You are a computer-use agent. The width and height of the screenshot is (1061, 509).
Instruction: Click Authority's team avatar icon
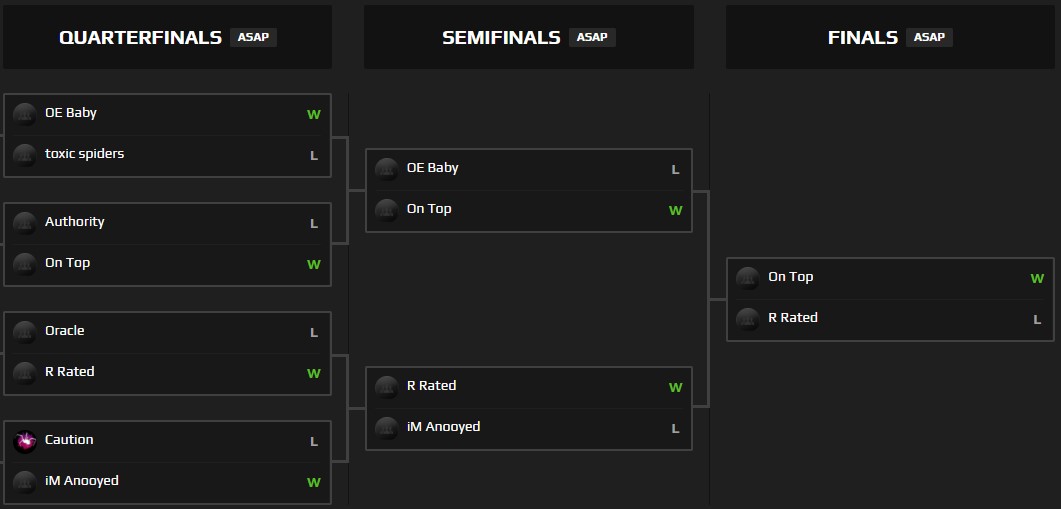coord(25,223)
